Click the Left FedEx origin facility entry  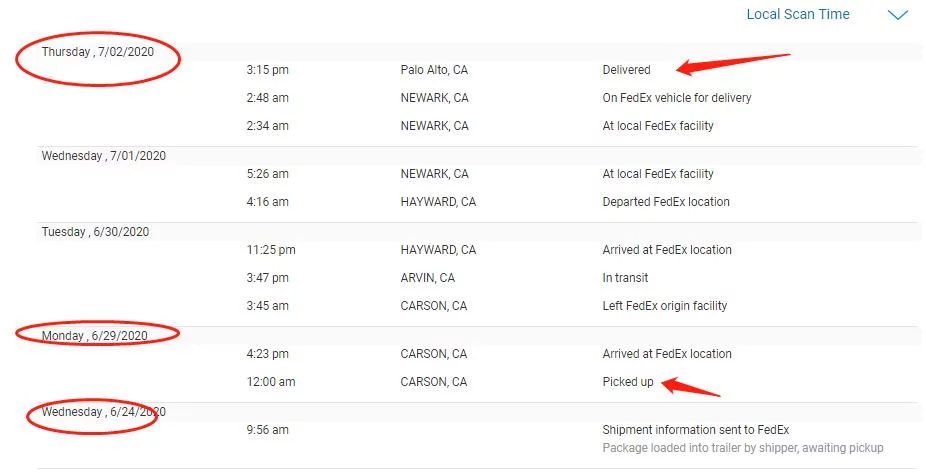(664, 306)
